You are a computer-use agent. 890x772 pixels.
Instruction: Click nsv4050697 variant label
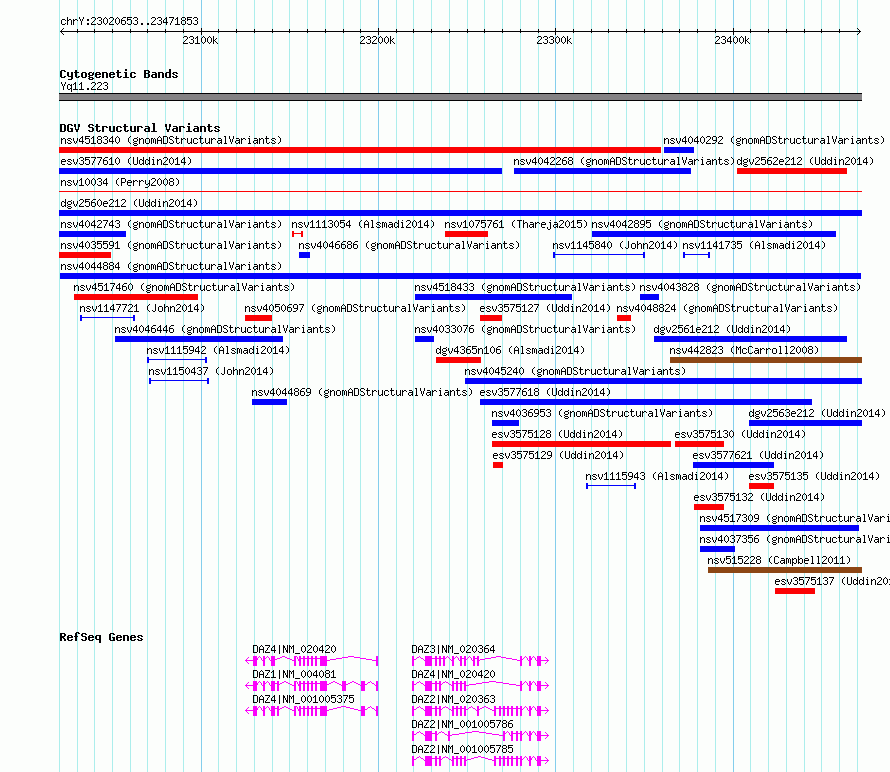tap(355, 308)
